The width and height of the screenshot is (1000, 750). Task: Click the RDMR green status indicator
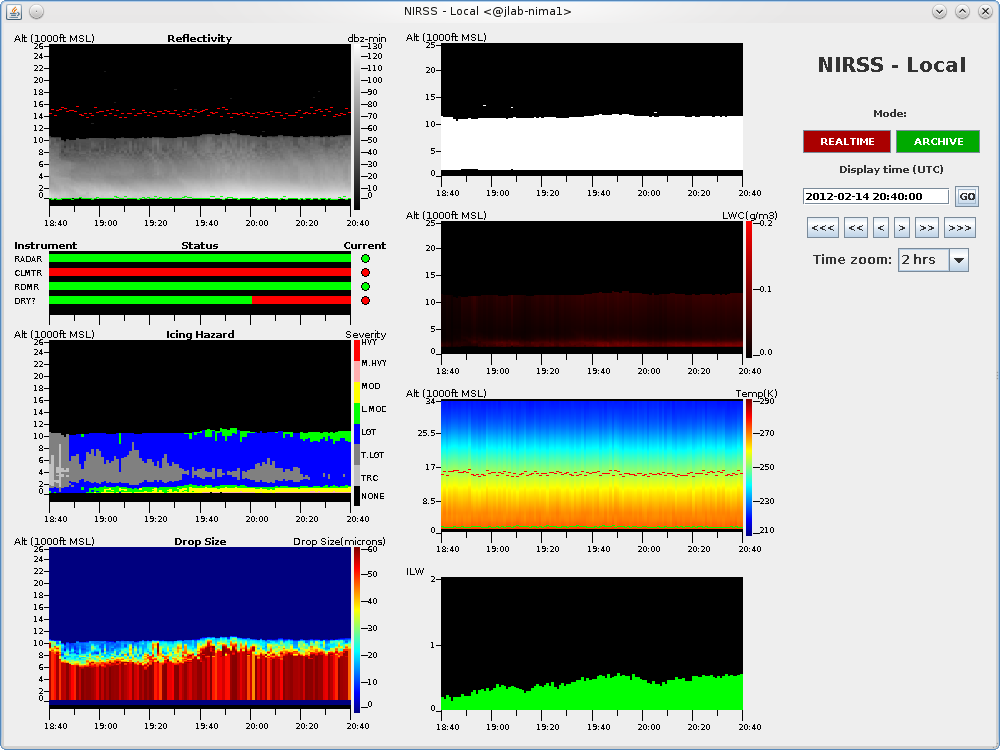click(365, 287)
